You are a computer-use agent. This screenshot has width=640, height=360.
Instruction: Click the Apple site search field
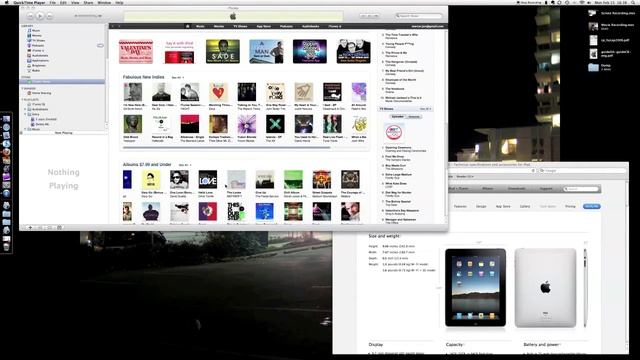pos(581,189)
